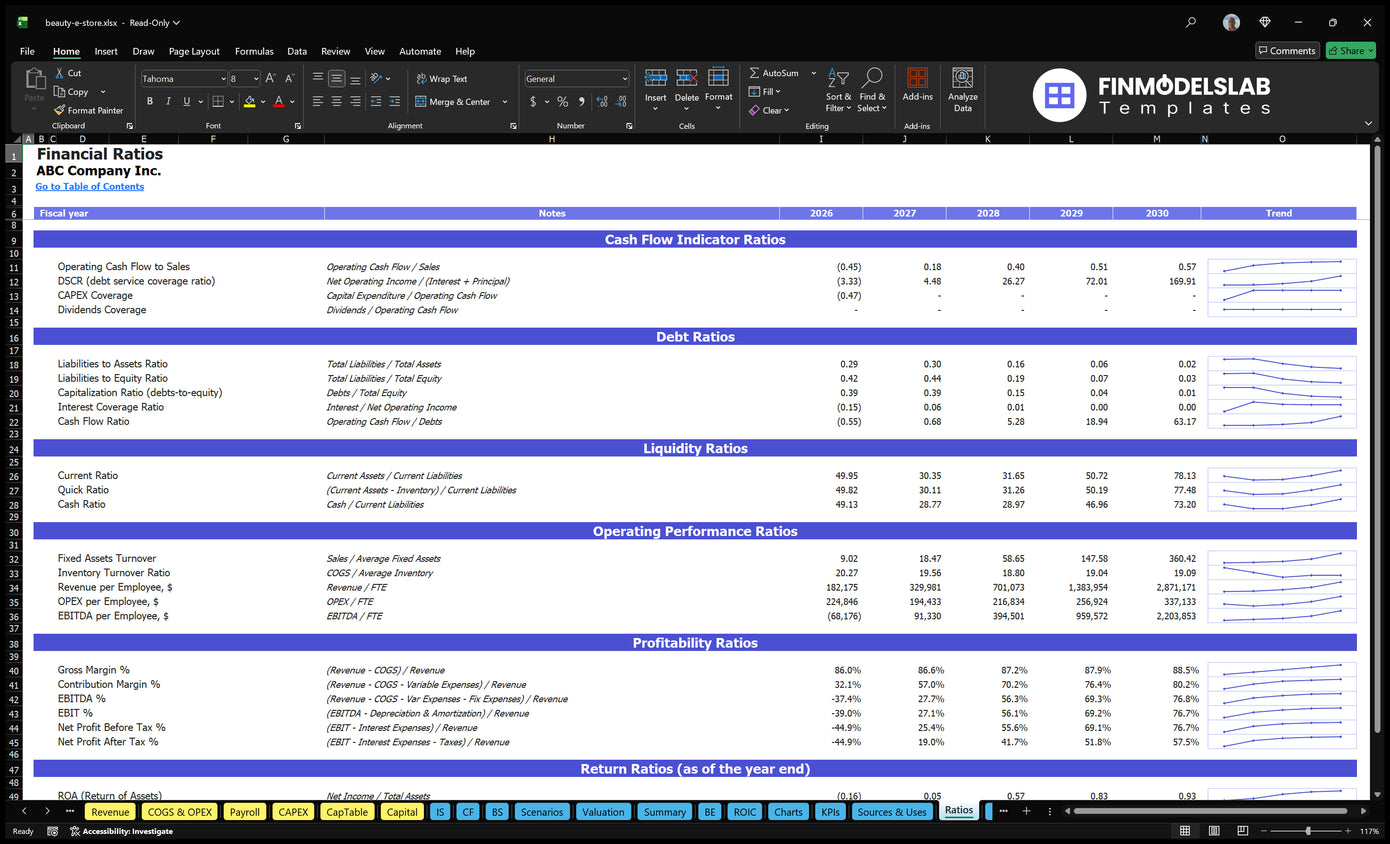Toggle bold formatting
Screen dimensions: 1390x844
pyautogui.click(x=149, y=101)
